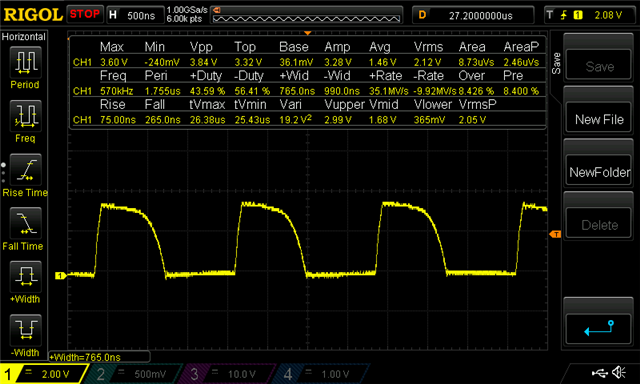Image resolution: width=640 pixels, height=384 pixels.
Task: Select the -Width measurement icon
Action: point(25,330)
